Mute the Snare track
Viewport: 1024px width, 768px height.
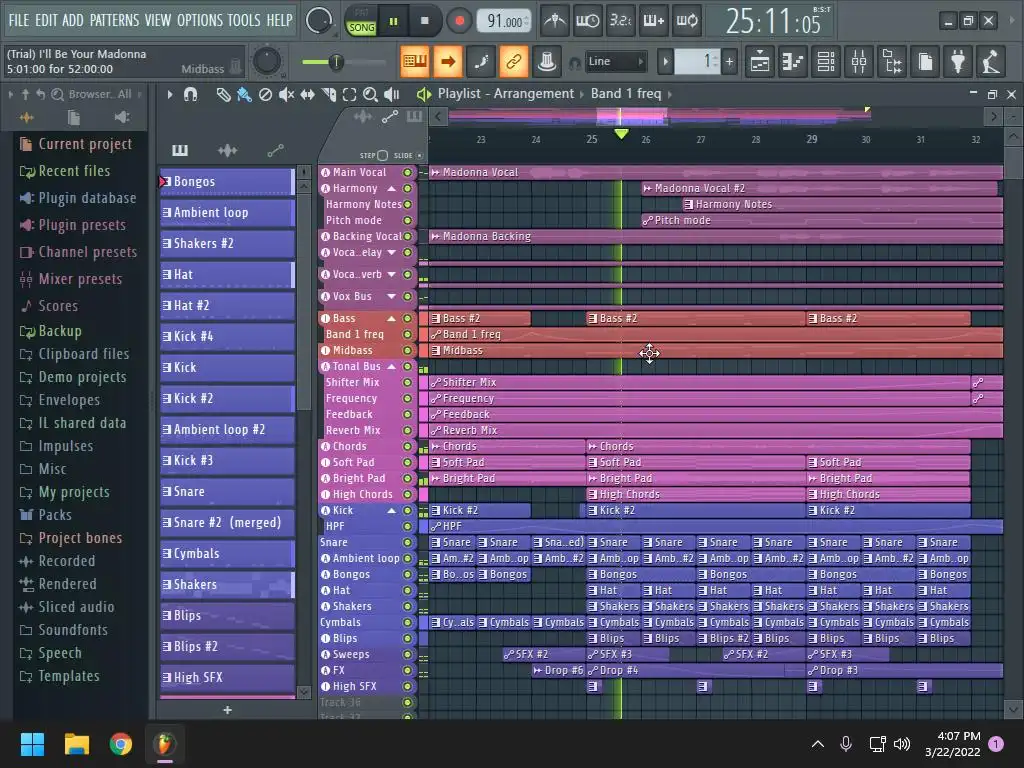point(408,542)
